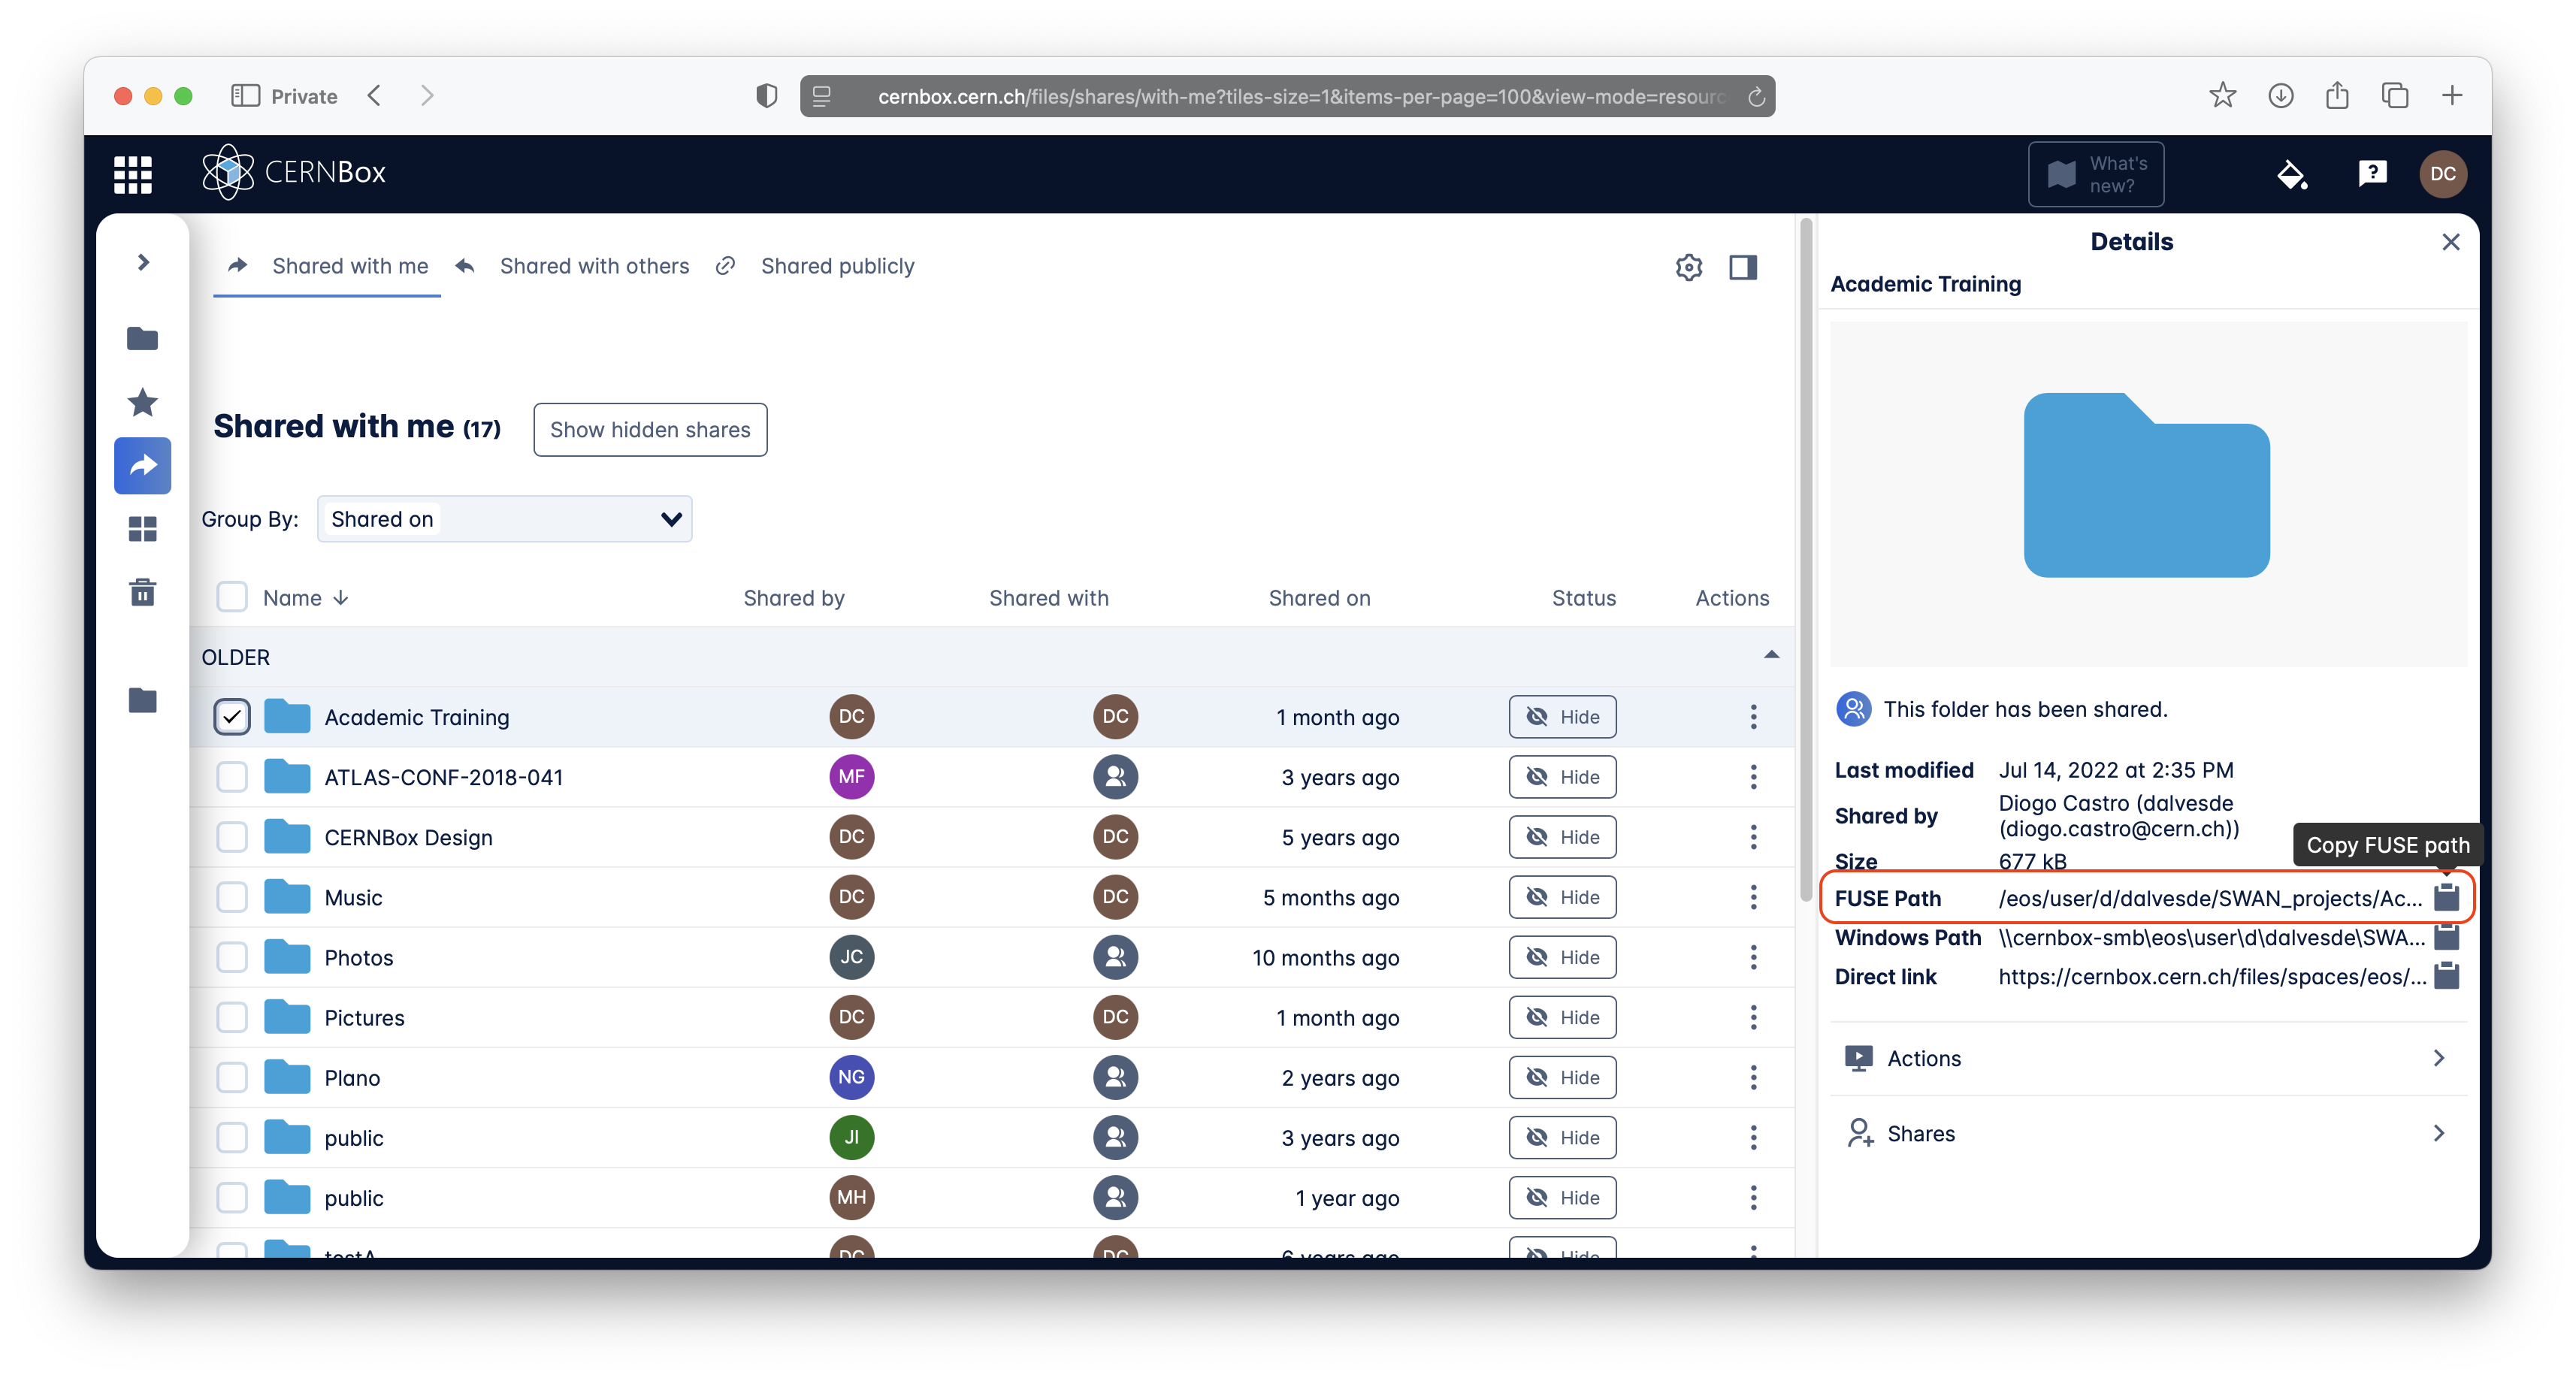The width and height of the screenshot is (2576, 1381).
Task: Copy the FUSE path to clipboard
Action: pos(2446,897)
